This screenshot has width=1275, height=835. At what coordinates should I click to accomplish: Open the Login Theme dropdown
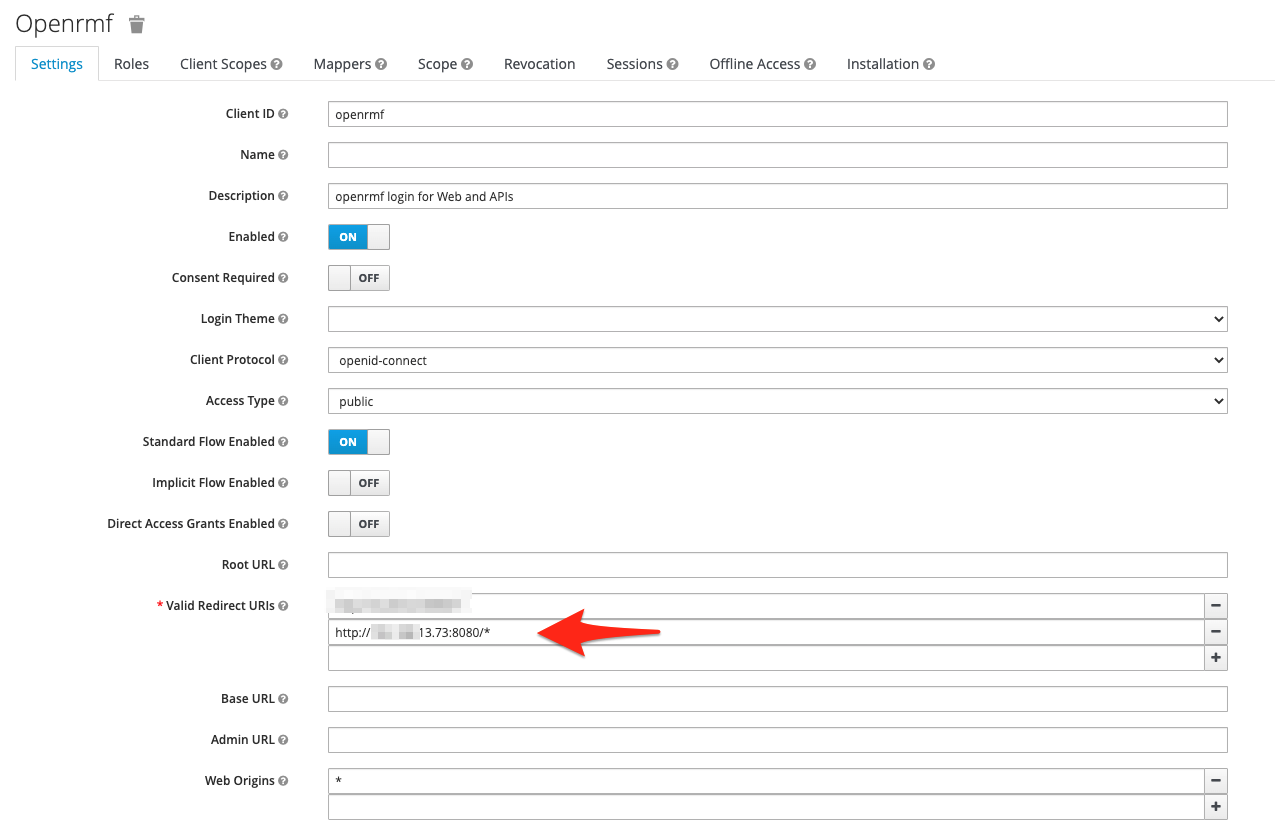[x=778, y=318]
